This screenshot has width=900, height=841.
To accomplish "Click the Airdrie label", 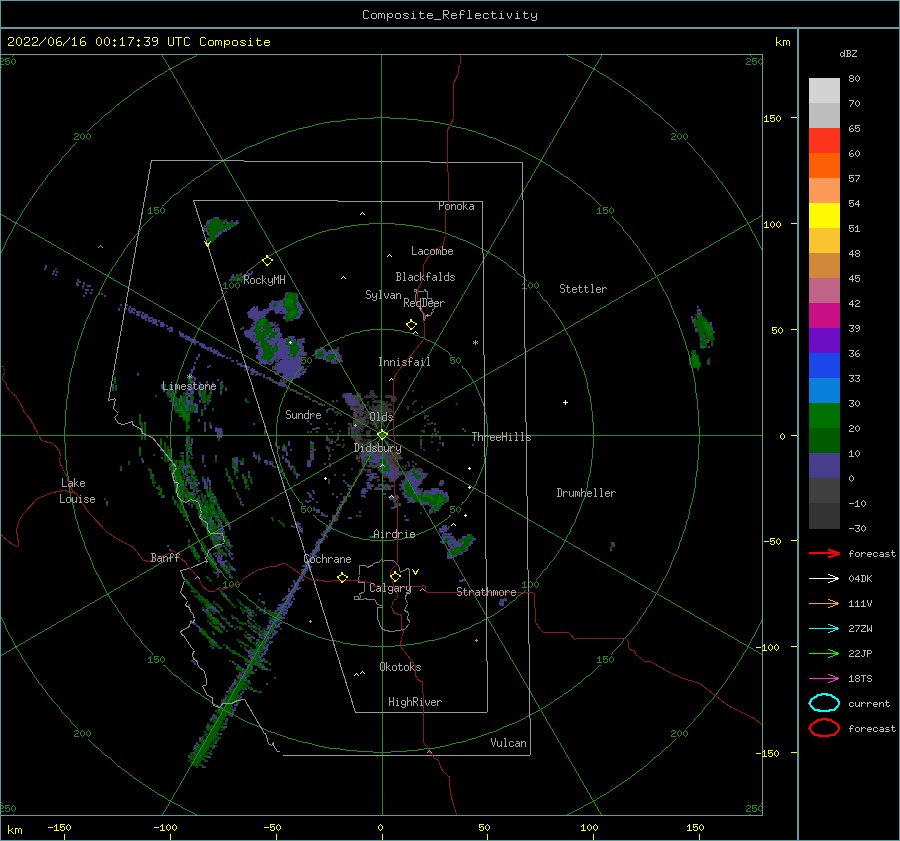I will click(394, 534).
